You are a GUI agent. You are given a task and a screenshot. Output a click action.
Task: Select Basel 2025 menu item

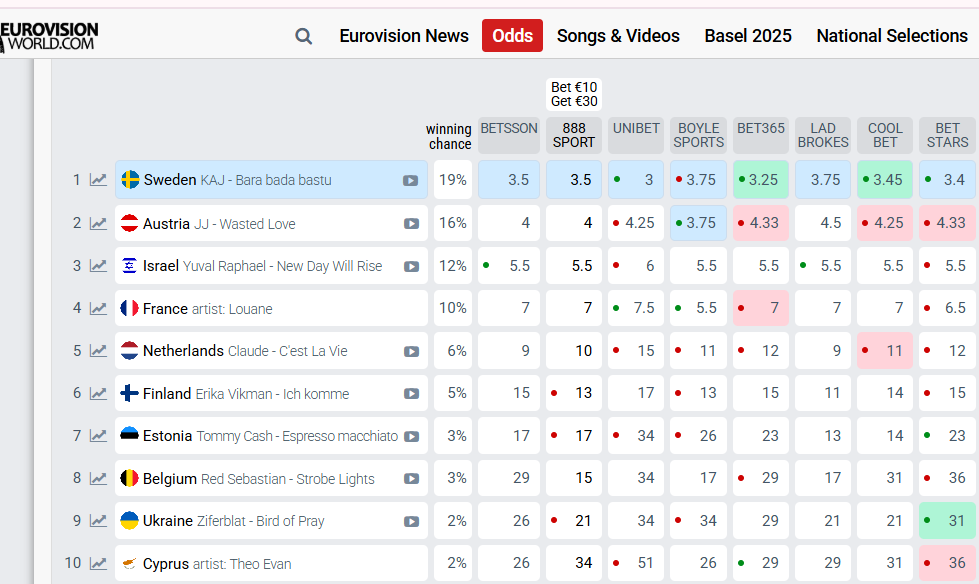748,36
